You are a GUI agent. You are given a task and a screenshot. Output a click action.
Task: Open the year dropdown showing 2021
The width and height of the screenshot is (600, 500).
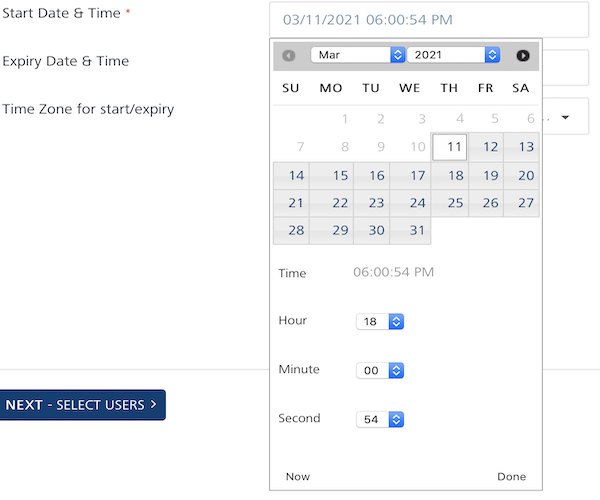pos(453,55)
